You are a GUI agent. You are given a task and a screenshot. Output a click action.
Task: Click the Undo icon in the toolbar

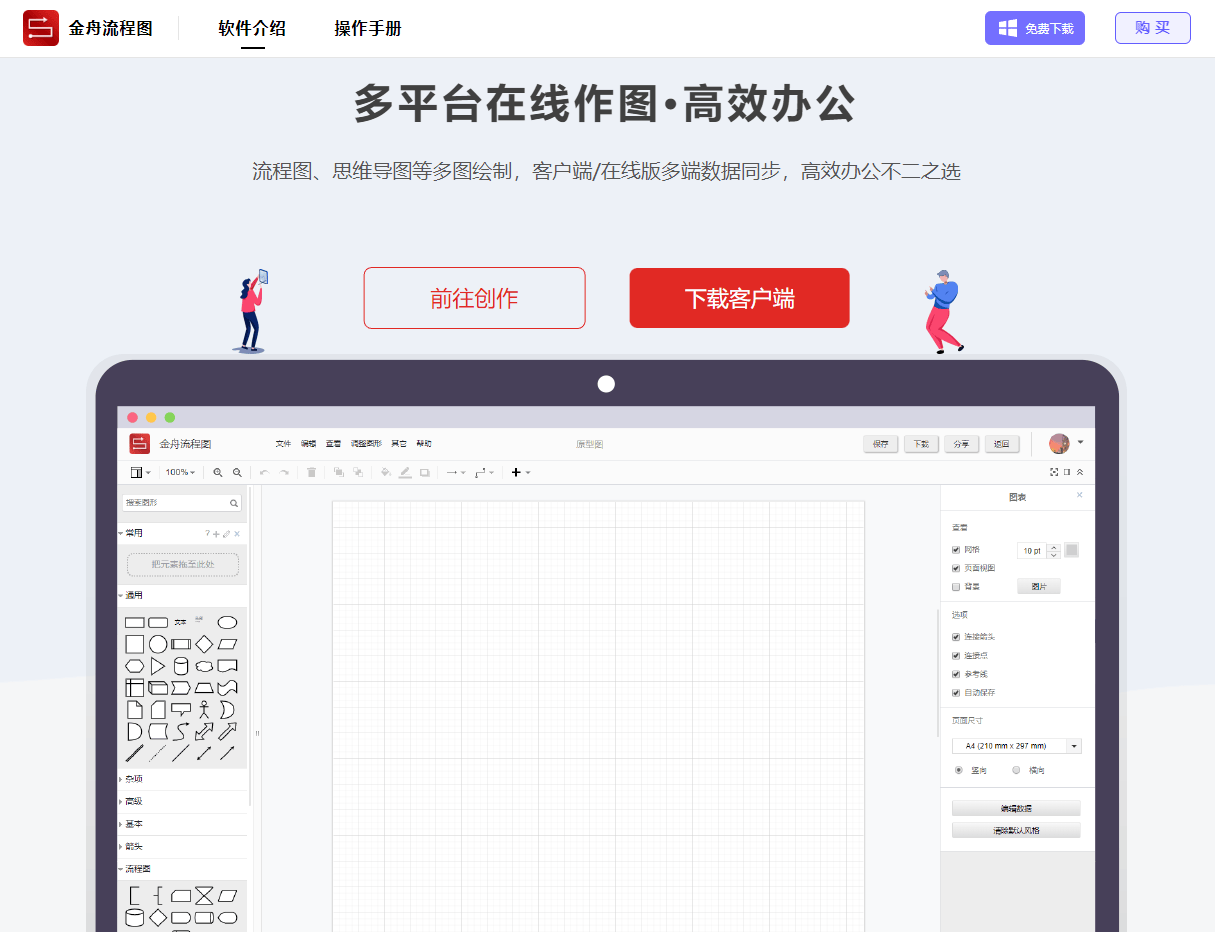coord(265,472)
